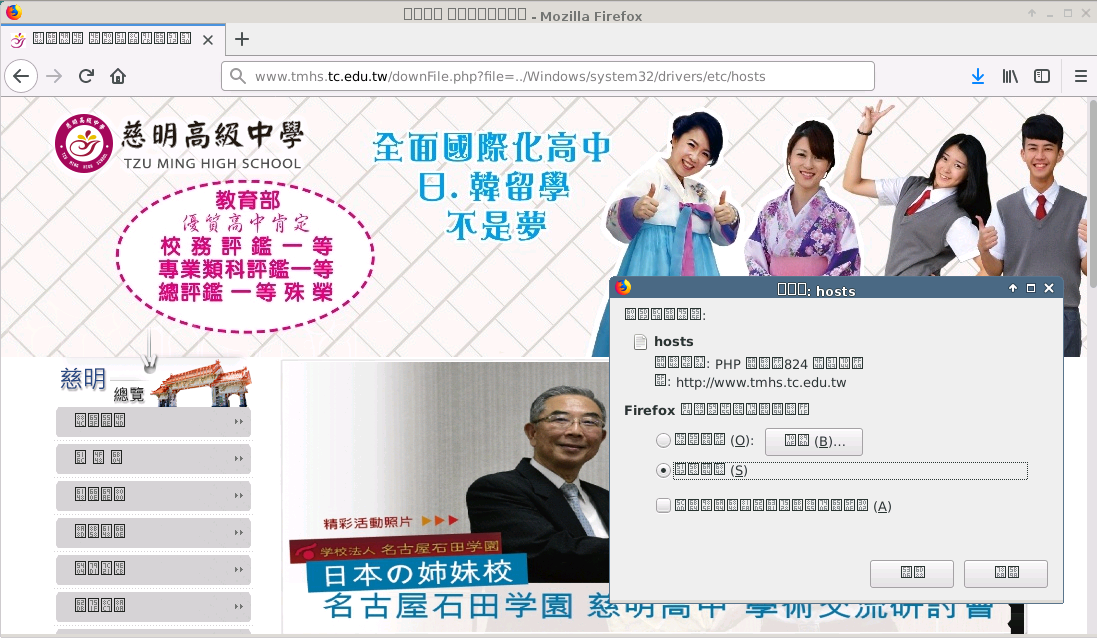
Task: Click the right dialog button at the bottom
Action: click(1005, 574)
